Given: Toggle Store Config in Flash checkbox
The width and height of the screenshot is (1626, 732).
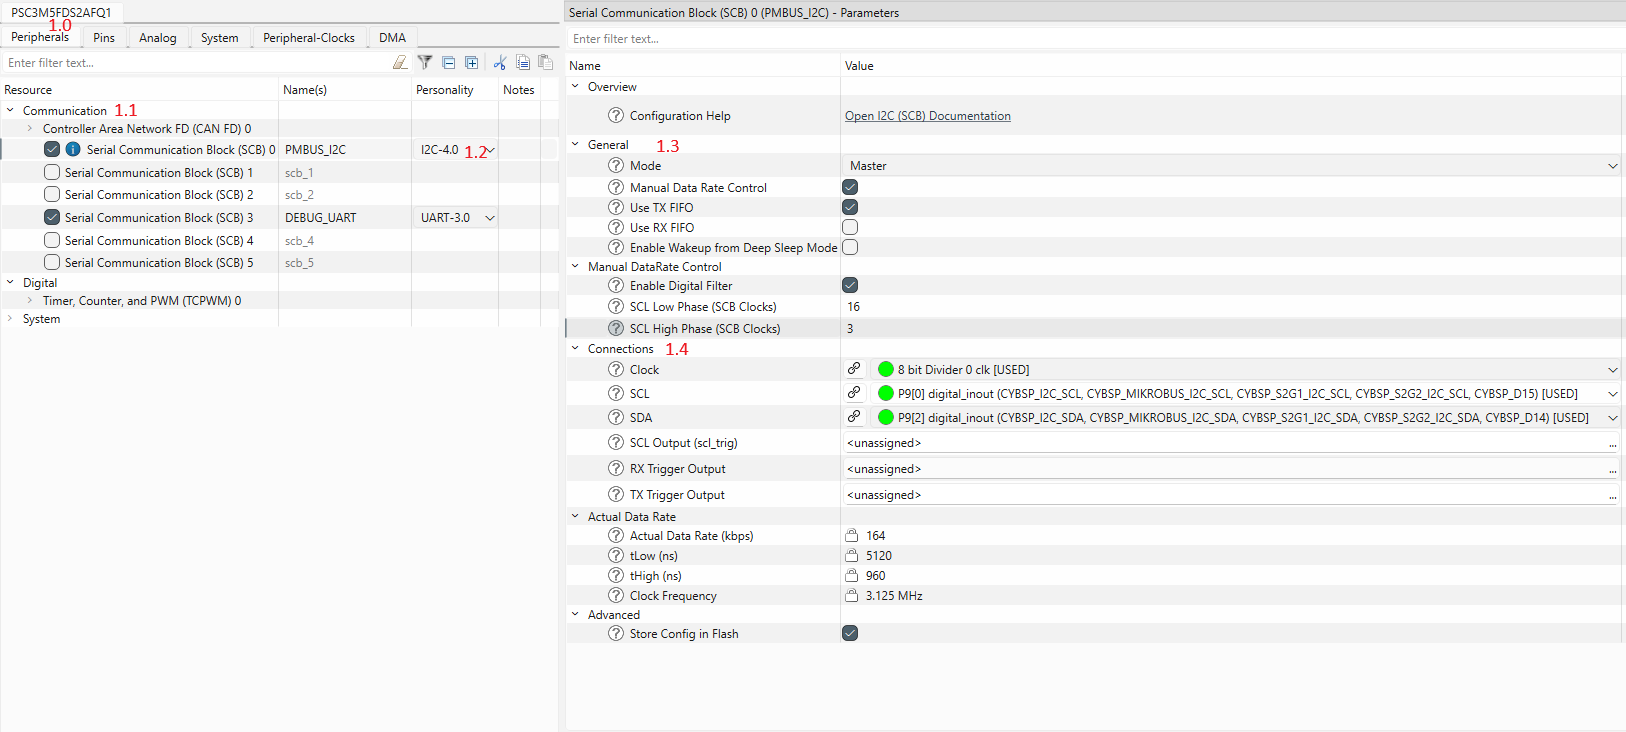Looking at the screenshot, I should click(850, 633).
